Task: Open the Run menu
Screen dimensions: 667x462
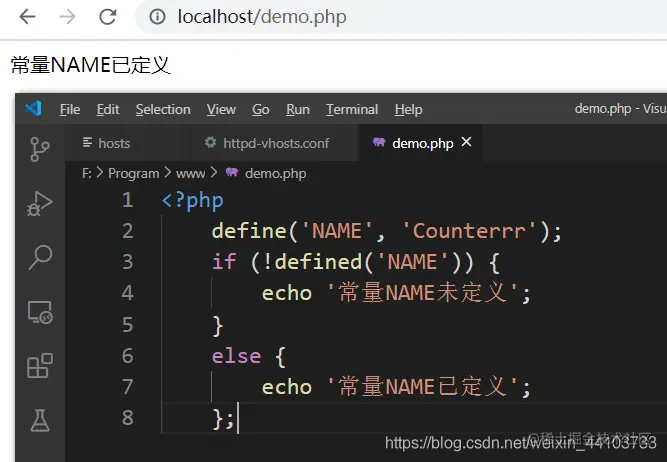Action: pyautogui.click(x=298, y=110)
